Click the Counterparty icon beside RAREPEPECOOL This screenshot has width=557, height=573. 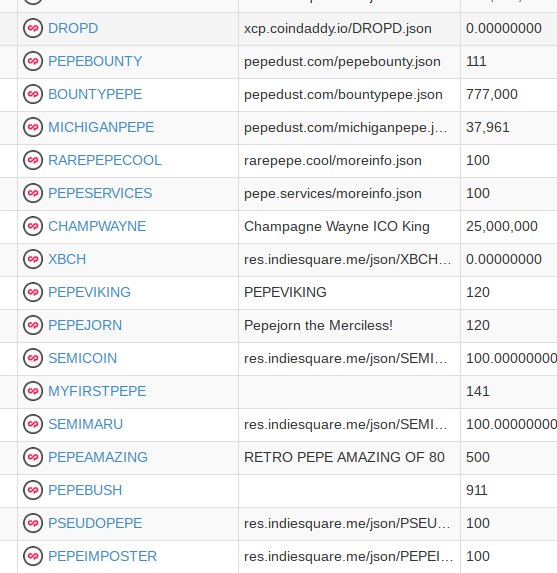pos(33,160)
